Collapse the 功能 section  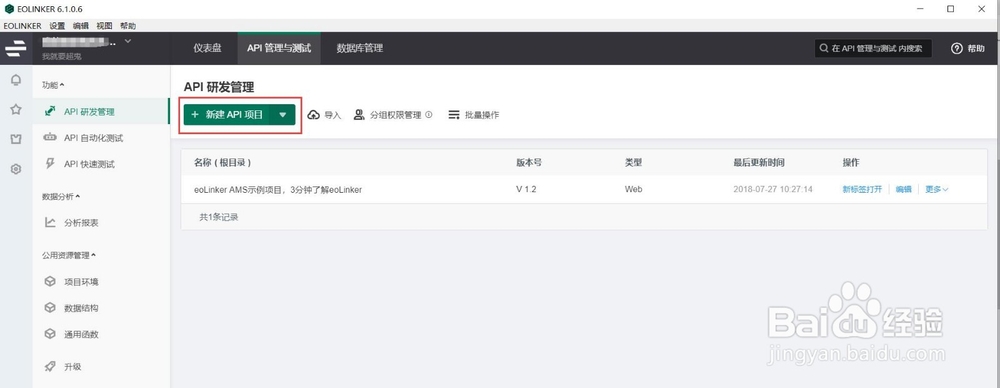click(x=53, y=85)
